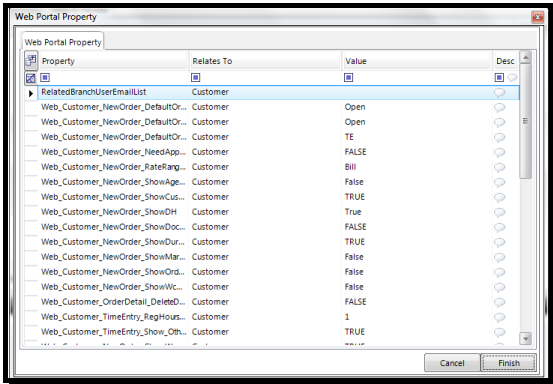View description bubble for NewOrder_ShowMar row
This screenshot has width=553, height=384.
click(x=499, y=257)
